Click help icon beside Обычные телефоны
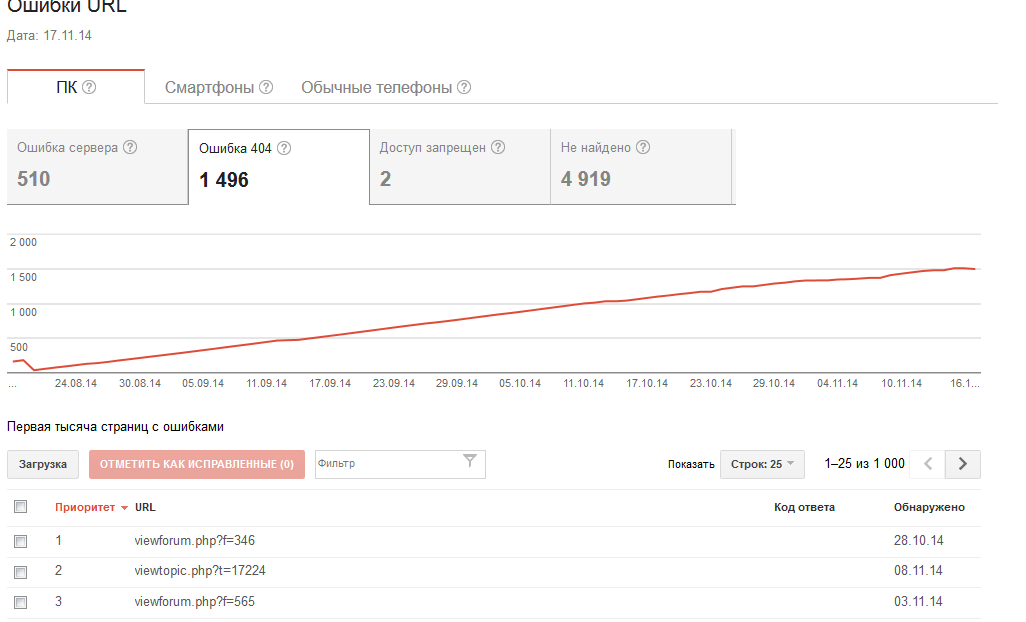 click(464, 87)
